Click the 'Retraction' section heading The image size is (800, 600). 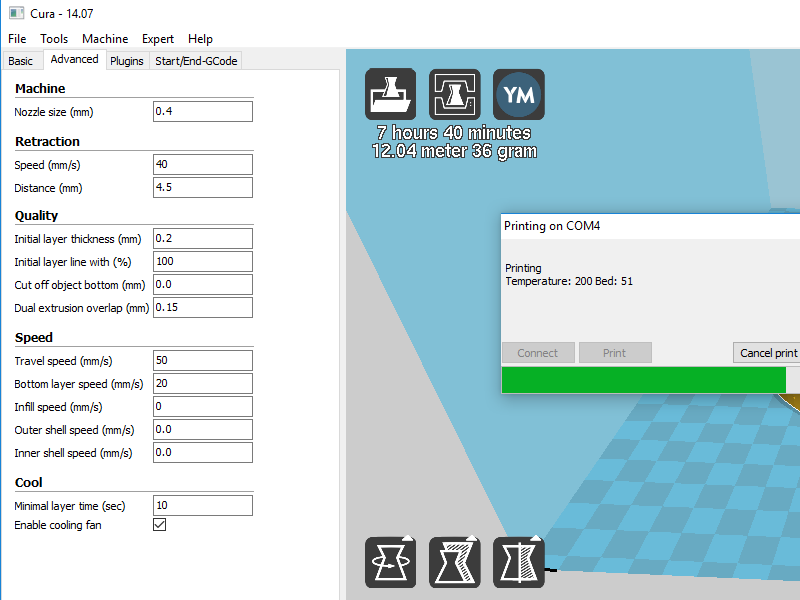pos(47,142)
